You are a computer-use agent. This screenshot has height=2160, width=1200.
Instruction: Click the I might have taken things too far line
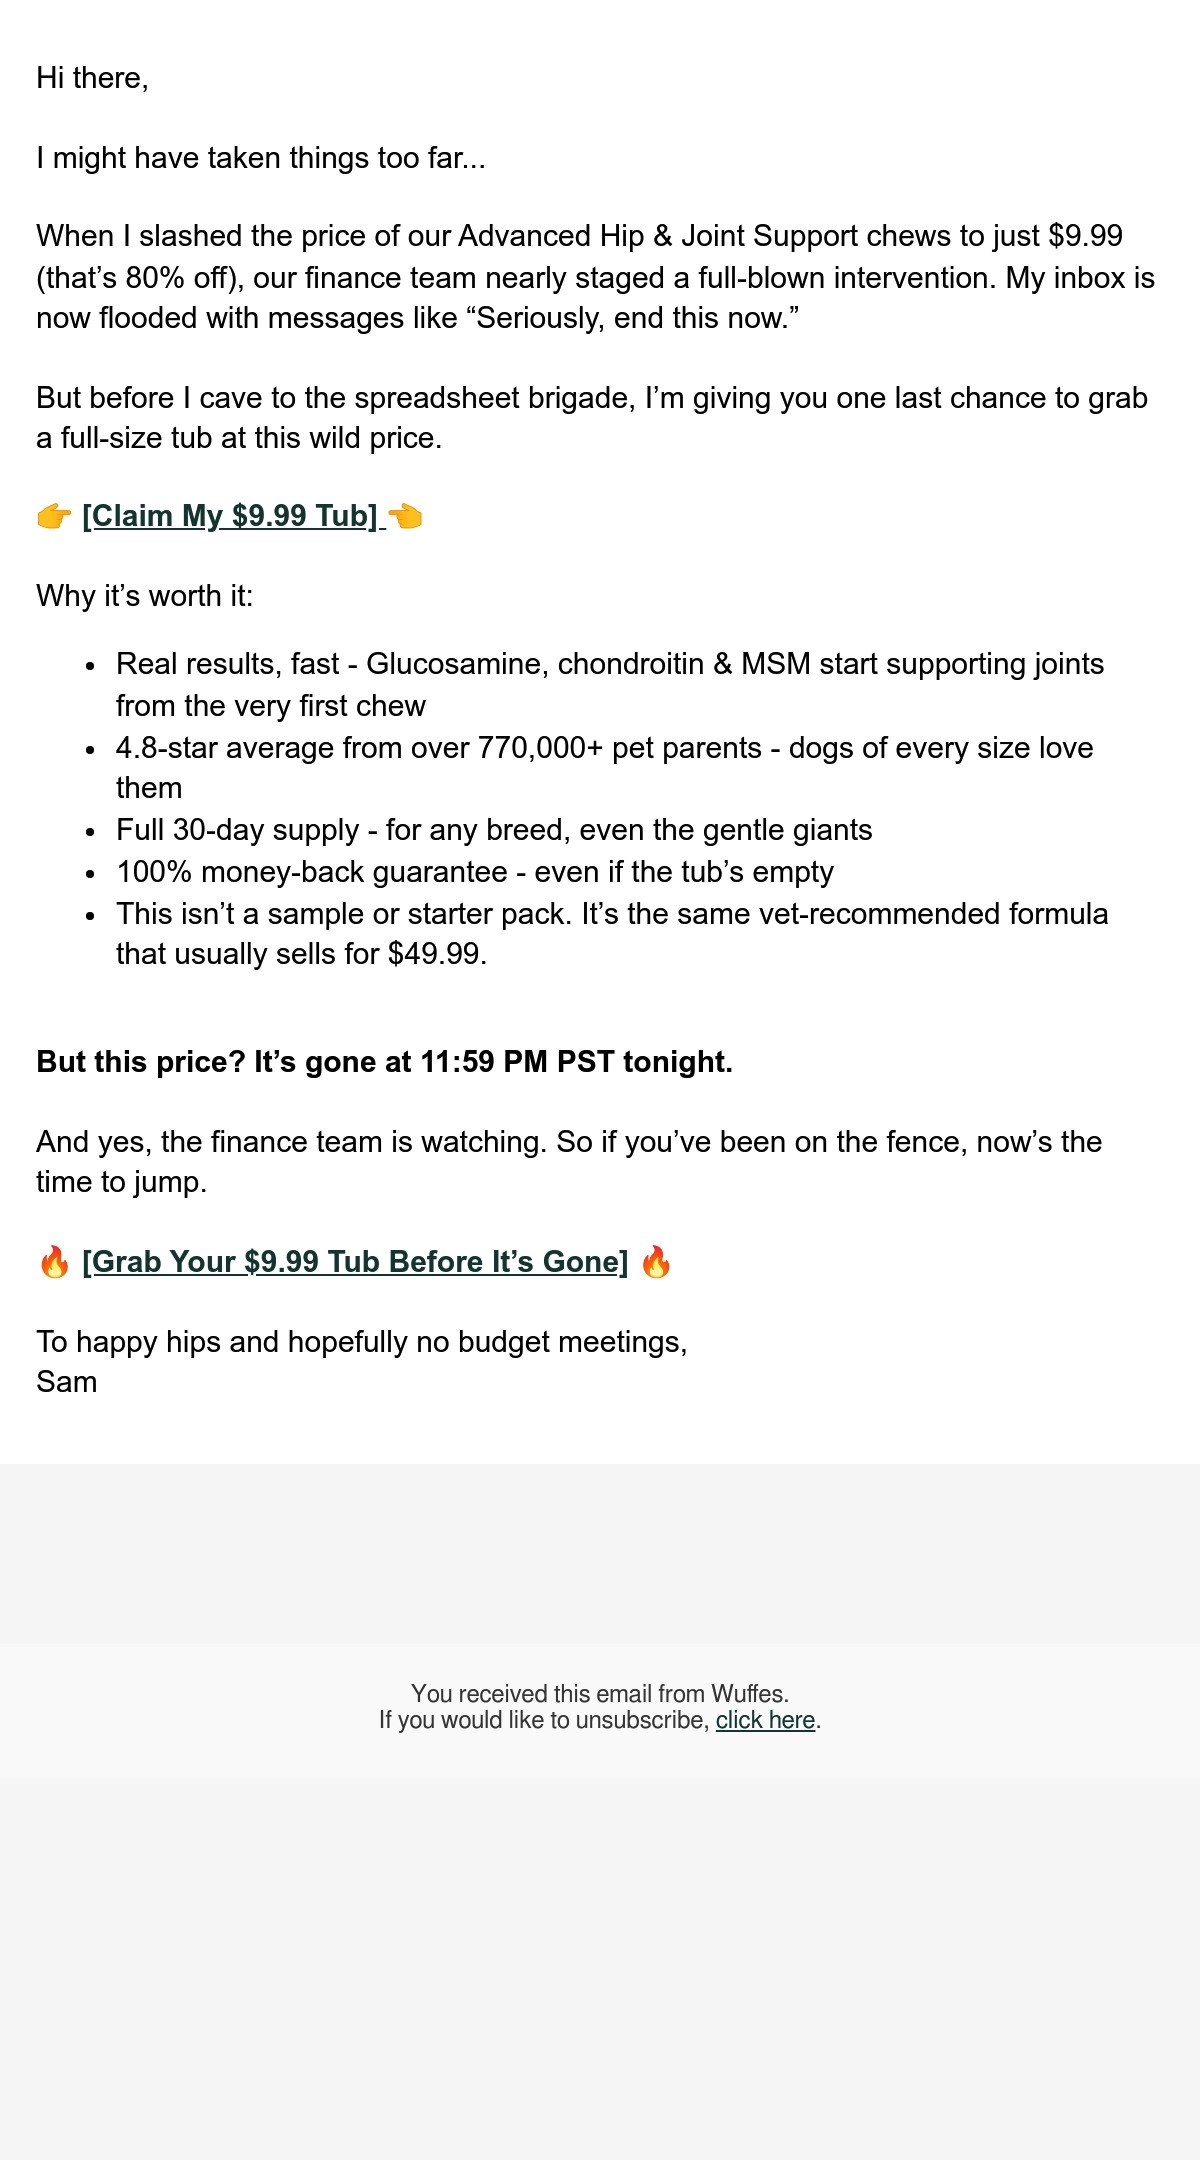(x=261, y=158)
